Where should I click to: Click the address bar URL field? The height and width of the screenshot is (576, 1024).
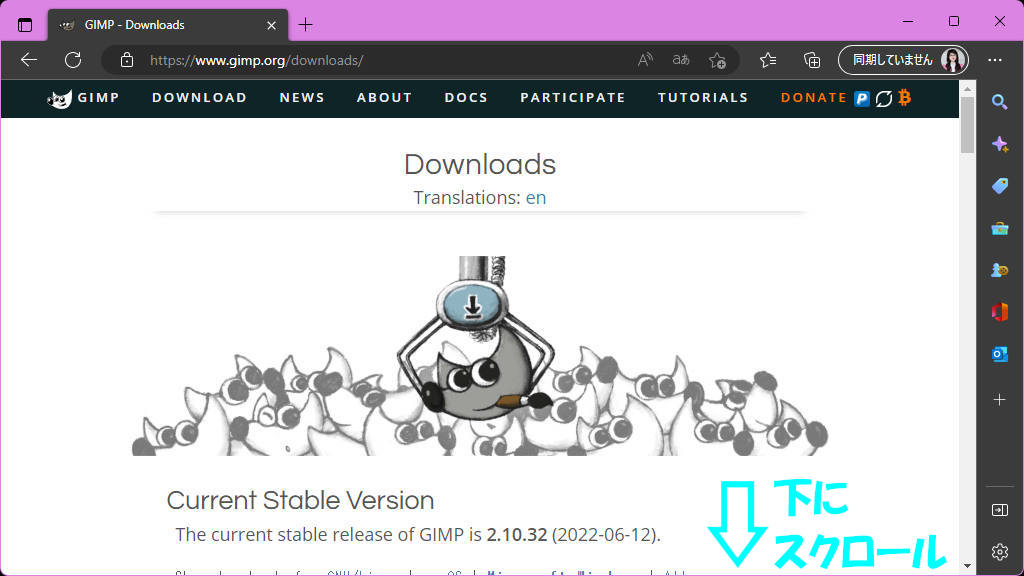[380, 60]
